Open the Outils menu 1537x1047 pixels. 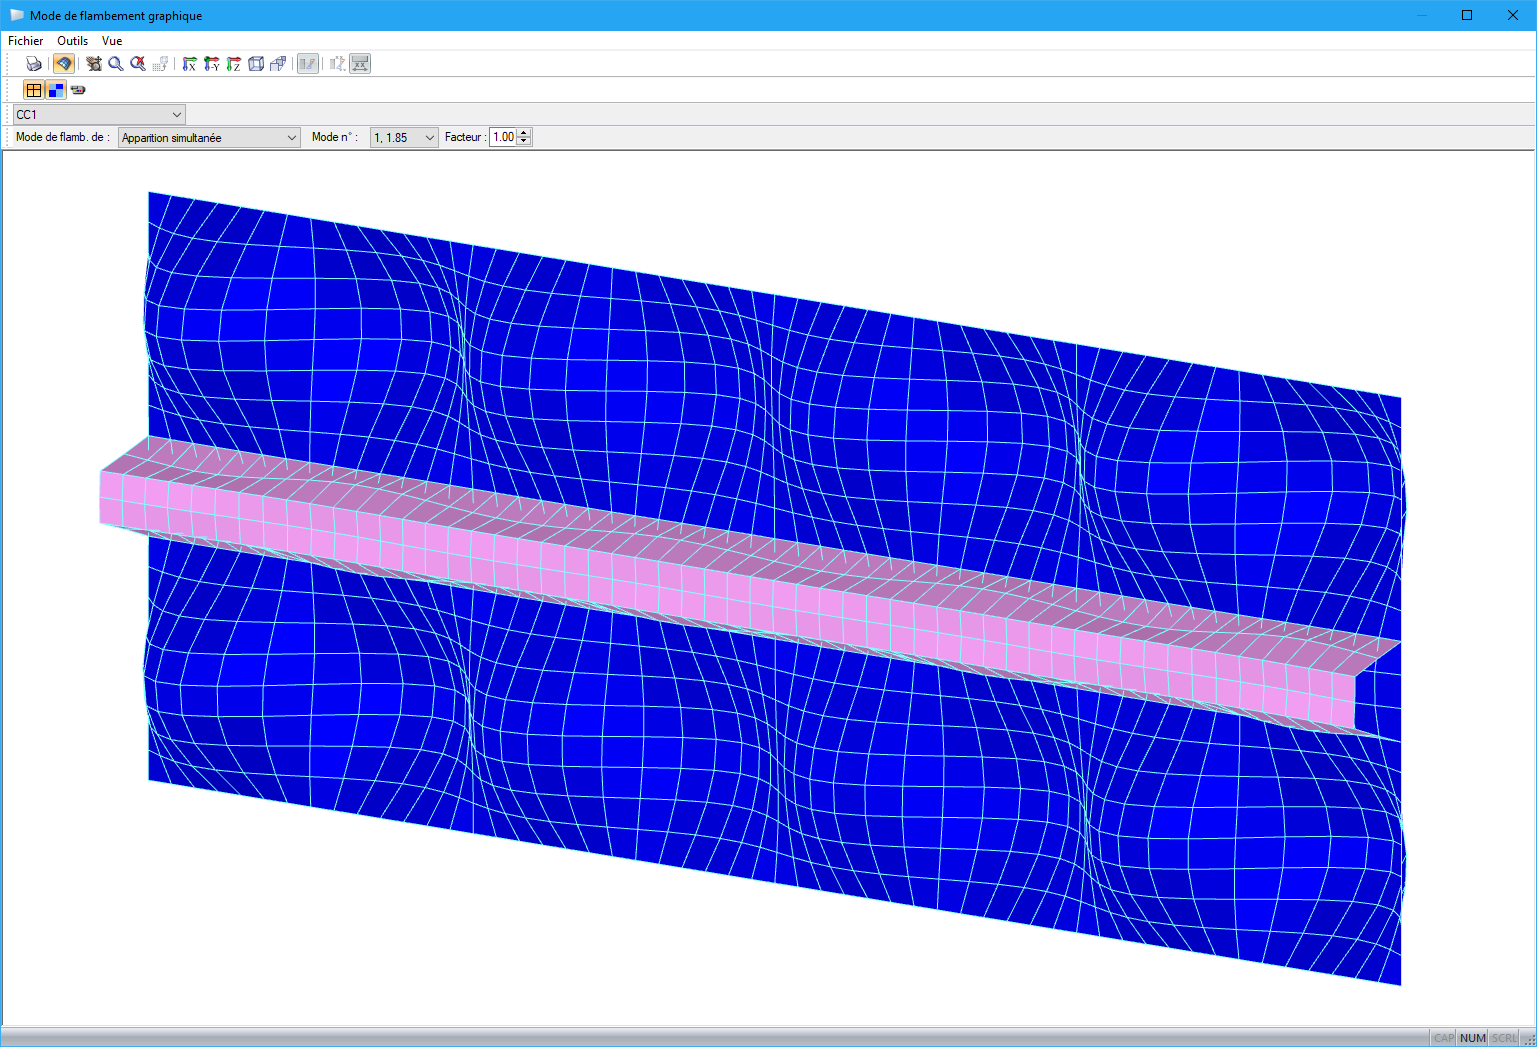[x=73, y=41]
